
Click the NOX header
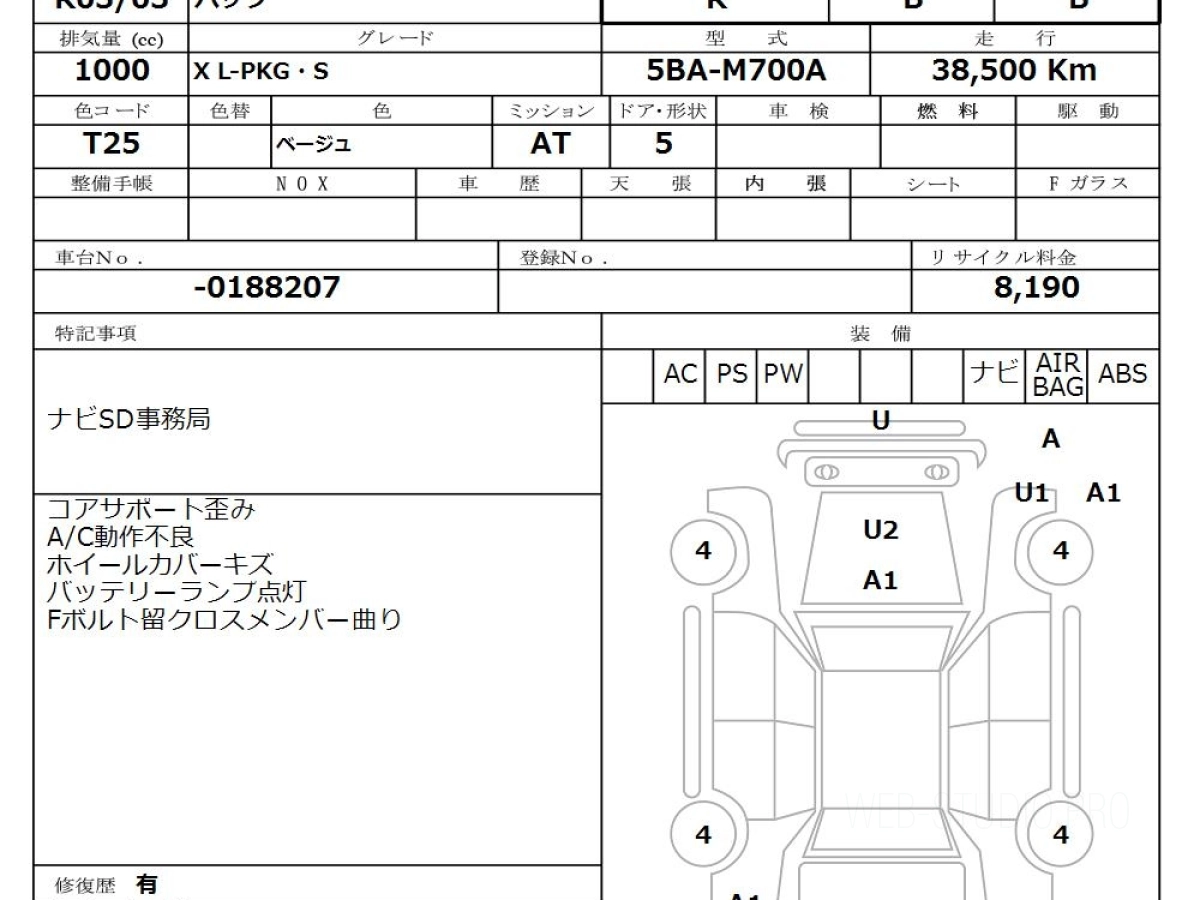coord(302,184)
